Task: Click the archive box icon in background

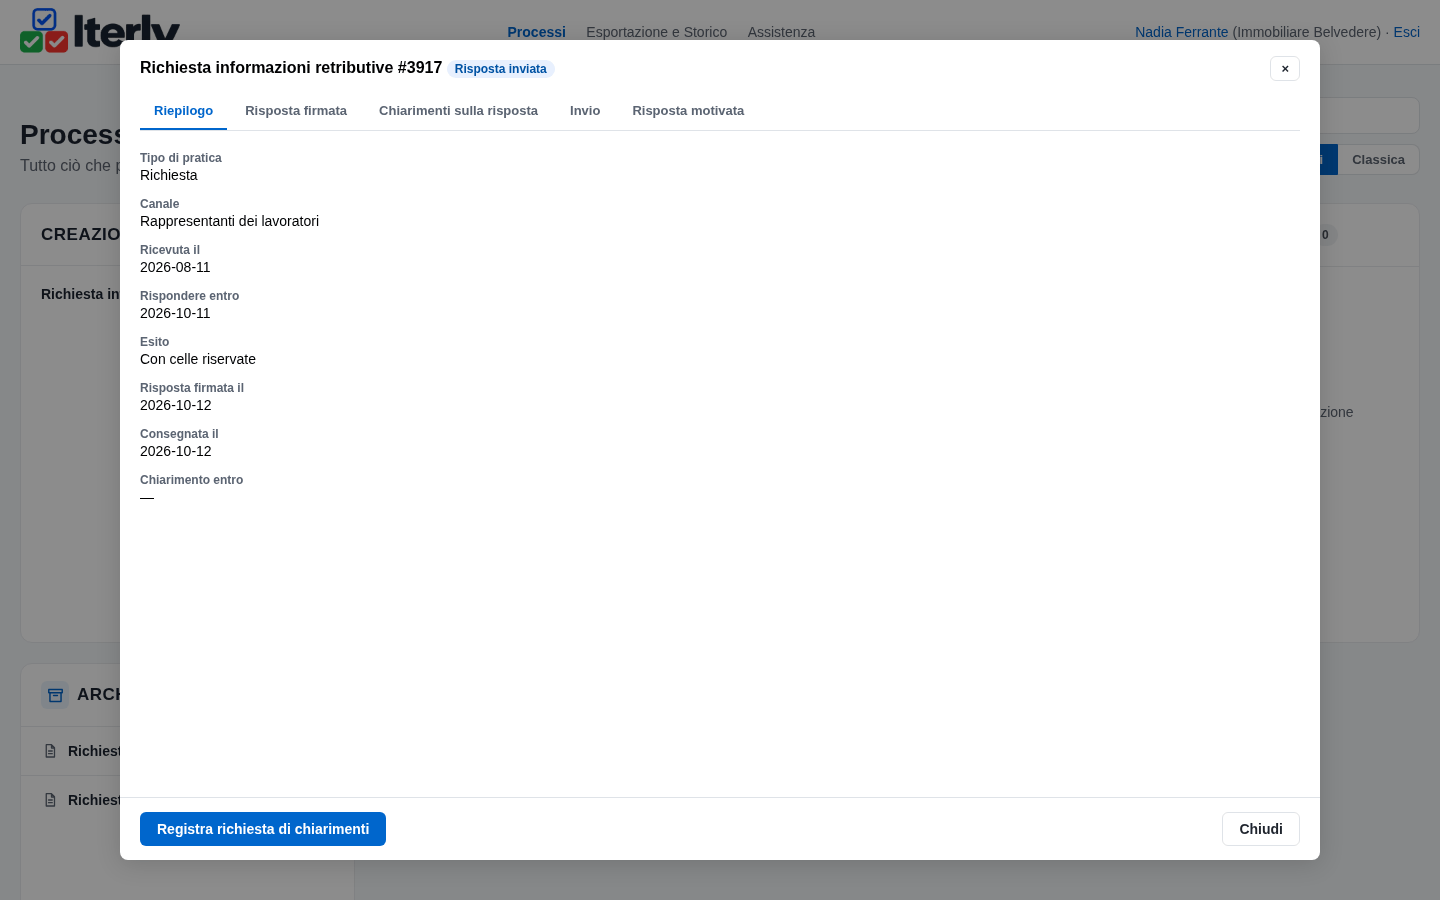Action: [x=55, y=695]
